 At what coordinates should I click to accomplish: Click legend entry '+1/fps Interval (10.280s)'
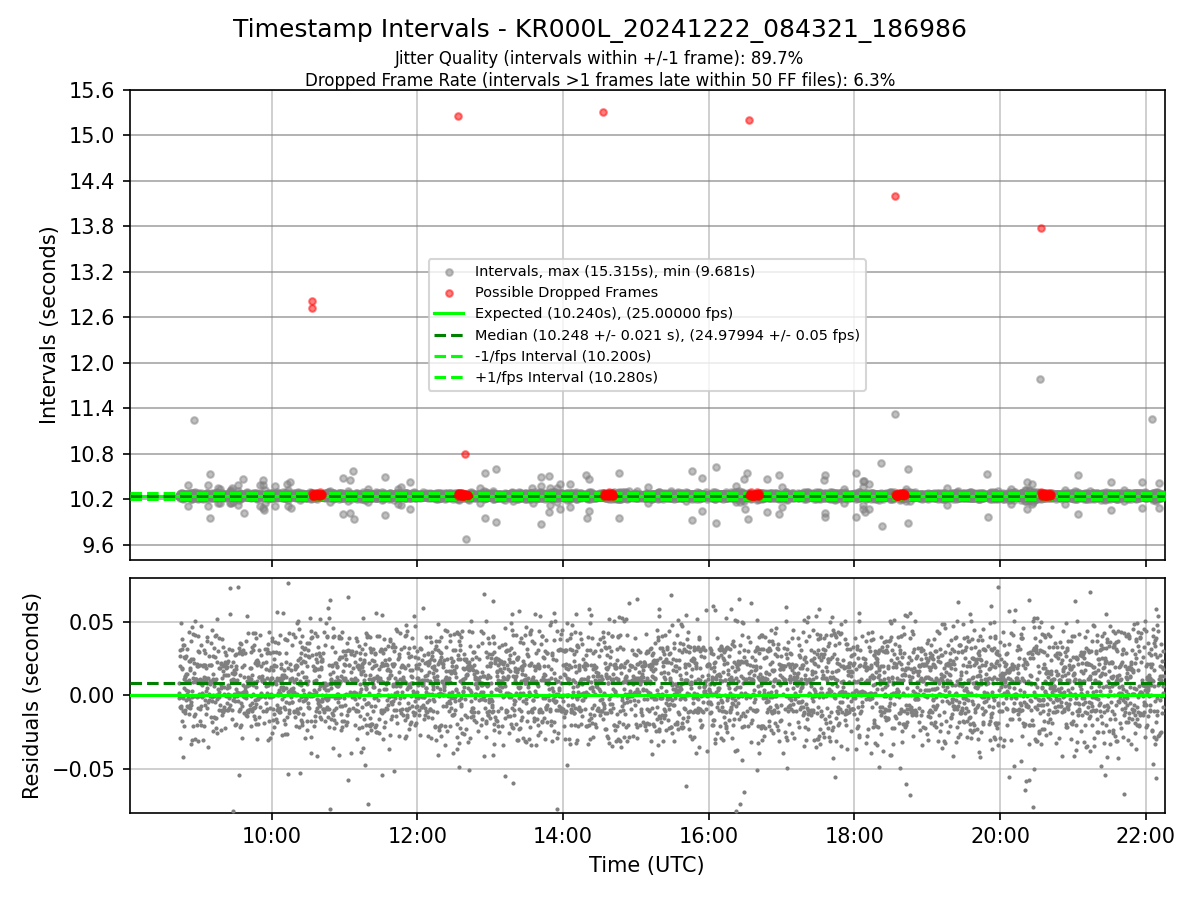pos(566,377)
